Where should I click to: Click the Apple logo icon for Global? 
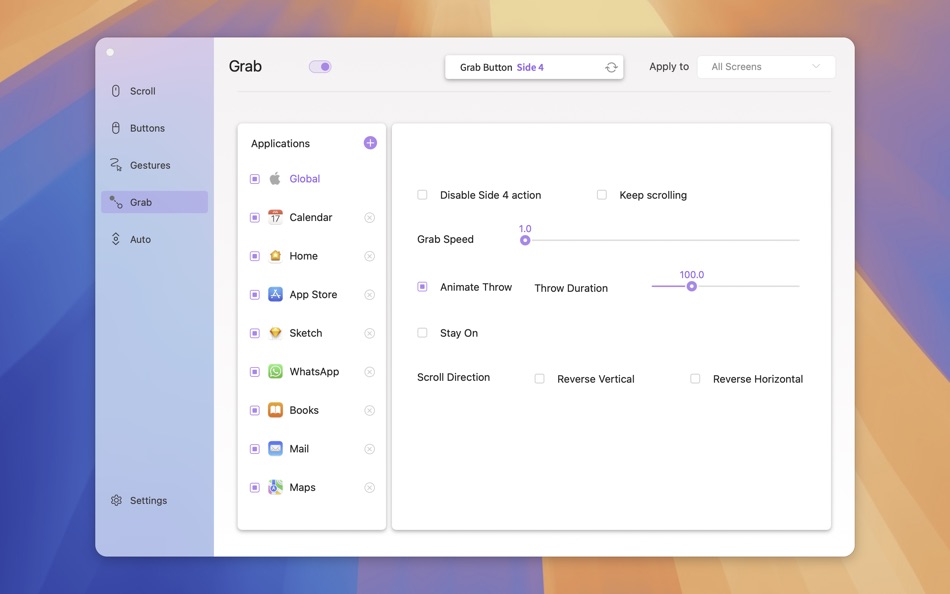click(275, 179)
